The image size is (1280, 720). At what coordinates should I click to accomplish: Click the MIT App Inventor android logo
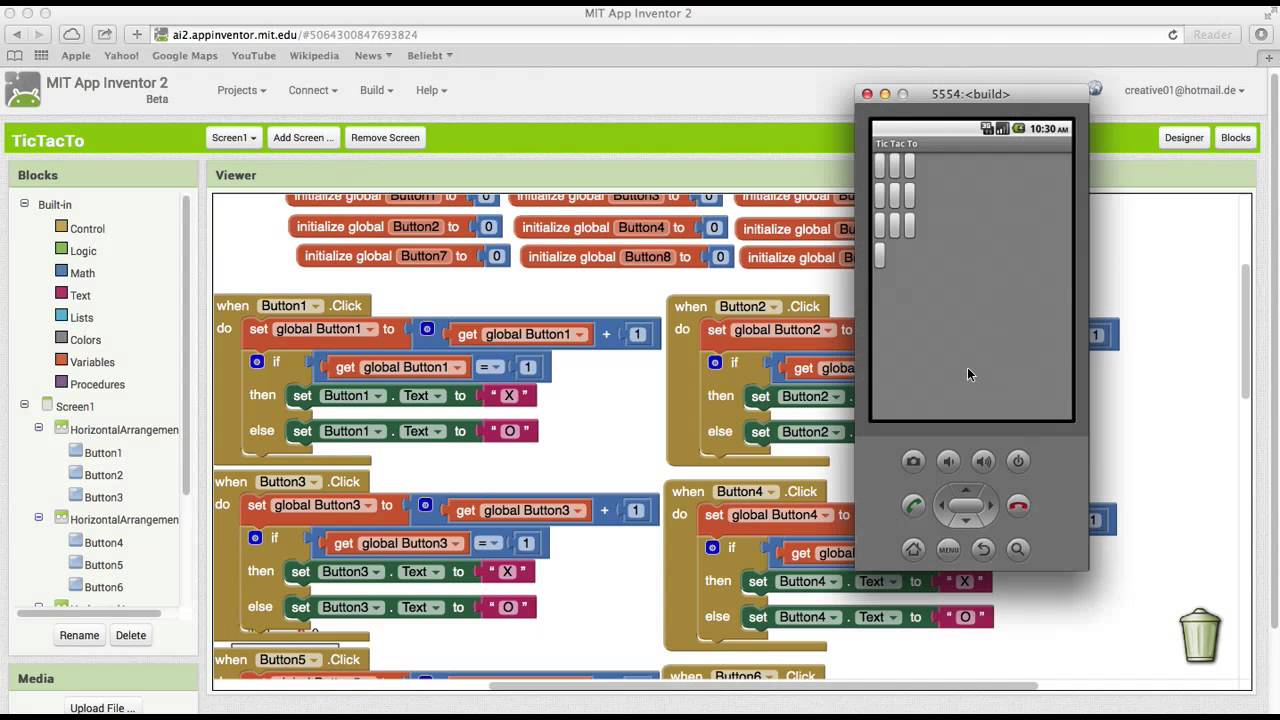click(23, 90)
